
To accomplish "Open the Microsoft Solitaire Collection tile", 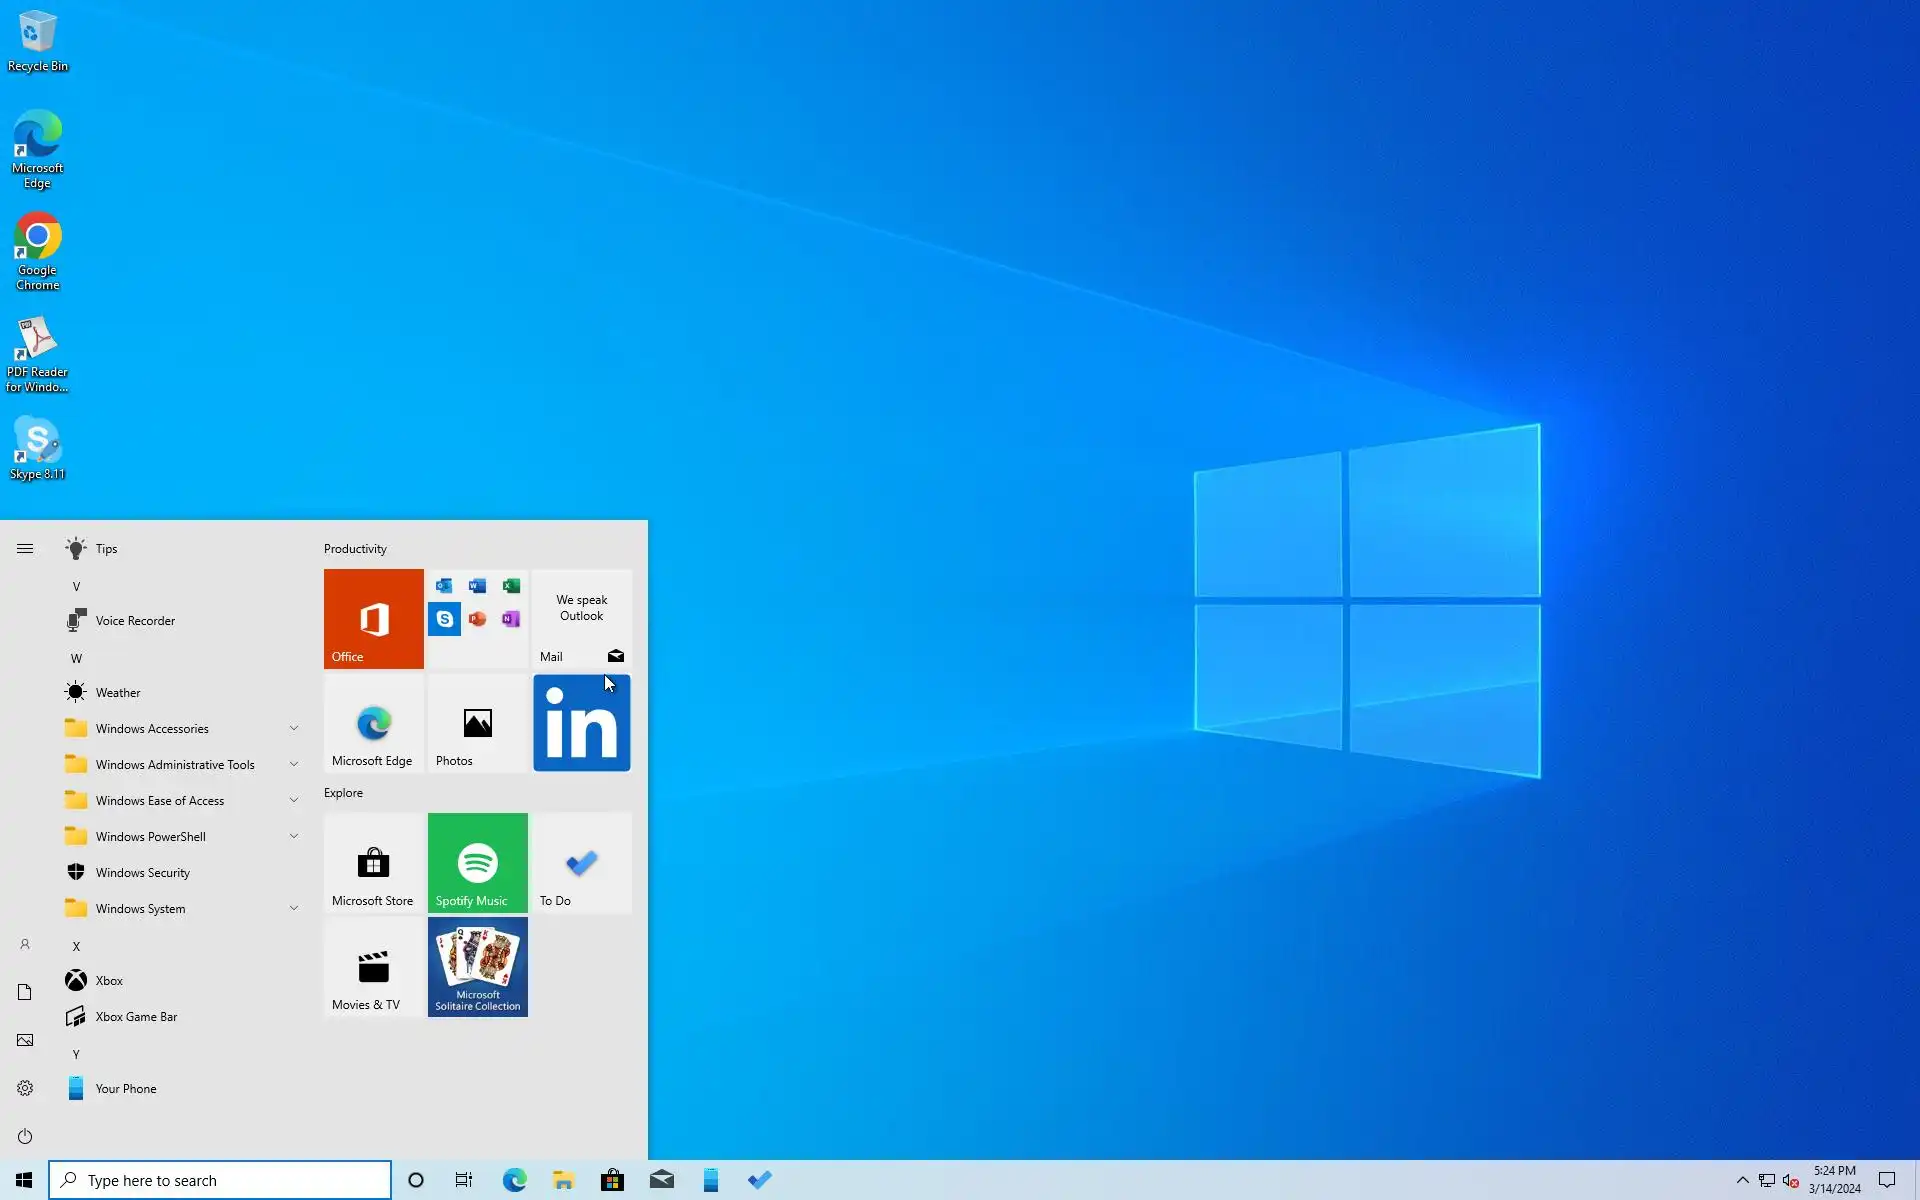I will [477, 966].
